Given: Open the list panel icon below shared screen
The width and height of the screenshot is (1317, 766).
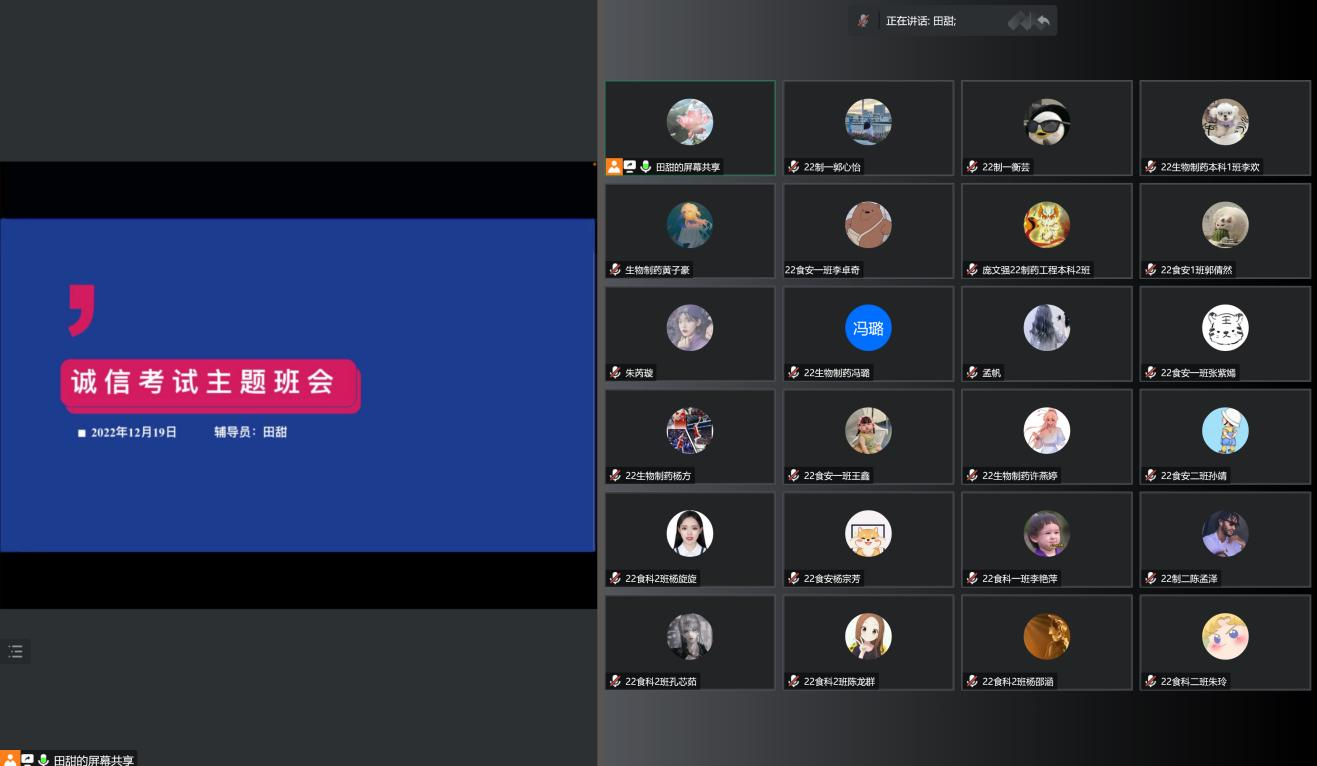Looking at the screenshot, I should [x=15, y=651].
